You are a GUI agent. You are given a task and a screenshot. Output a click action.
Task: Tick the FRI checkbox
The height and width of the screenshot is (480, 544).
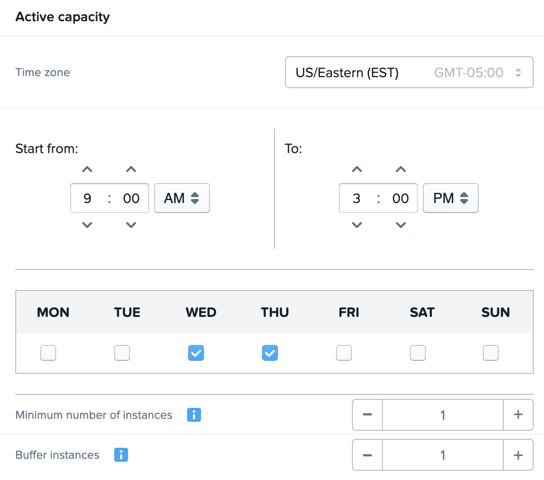point(344,353)
